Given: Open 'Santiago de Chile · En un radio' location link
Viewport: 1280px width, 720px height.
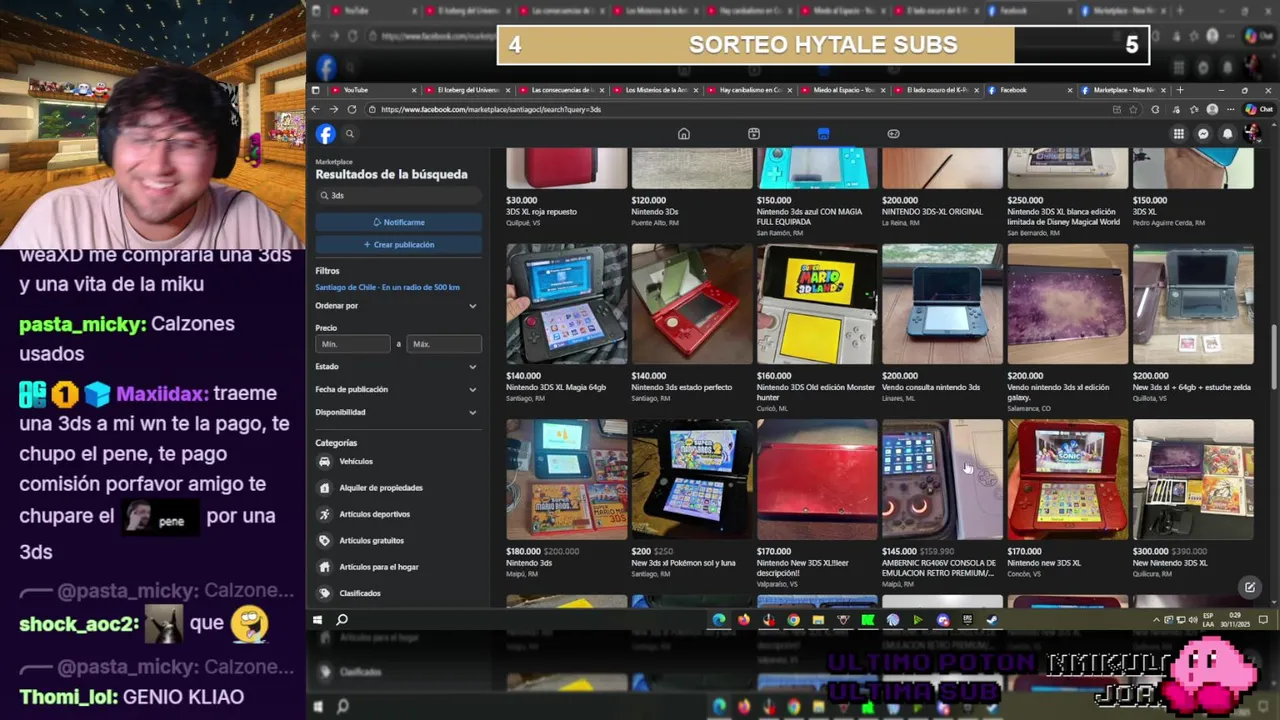Looking at the screenshot, I should click(387, 287).
